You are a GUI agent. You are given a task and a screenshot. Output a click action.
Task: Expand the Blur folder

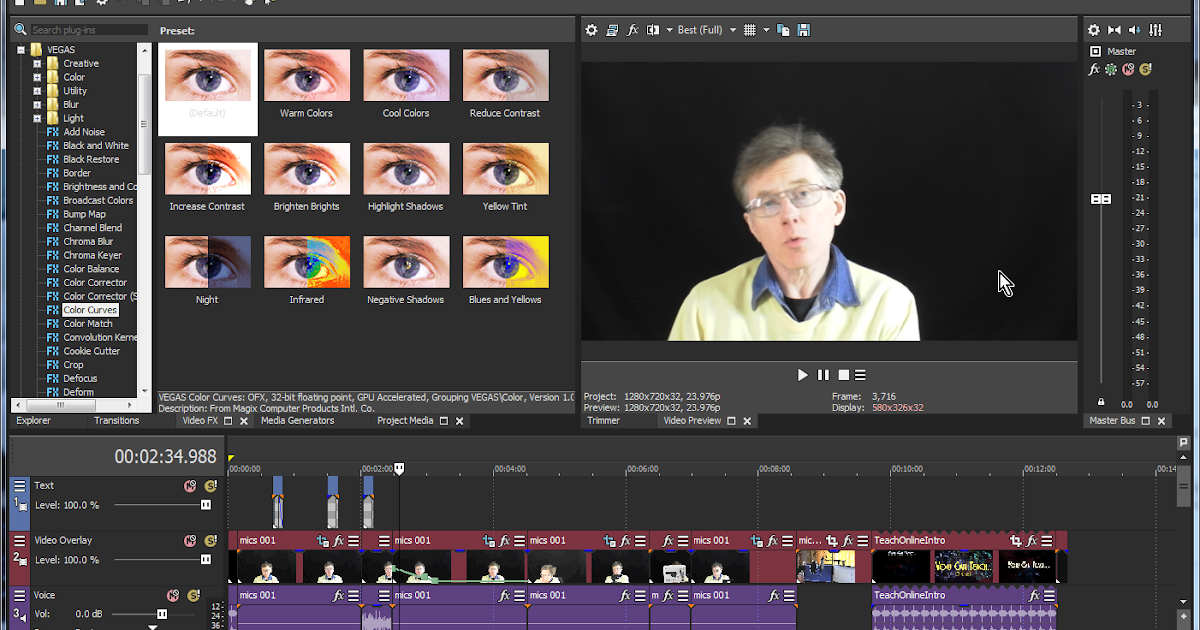(x=37, y=104)
